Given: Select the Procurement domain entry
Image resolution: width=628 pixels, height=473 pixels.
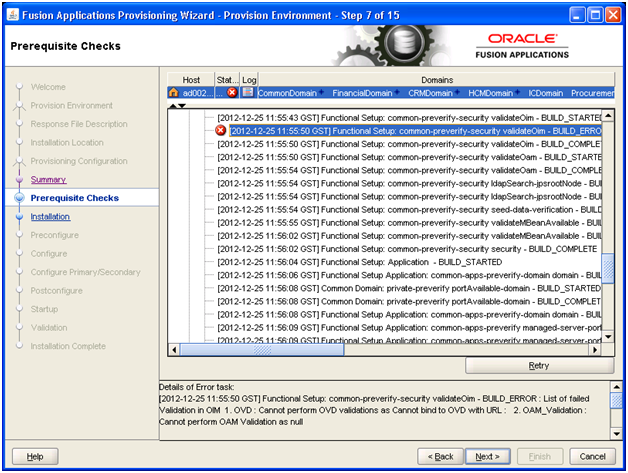Looking at the screenshot, I should tap(592, 93).
